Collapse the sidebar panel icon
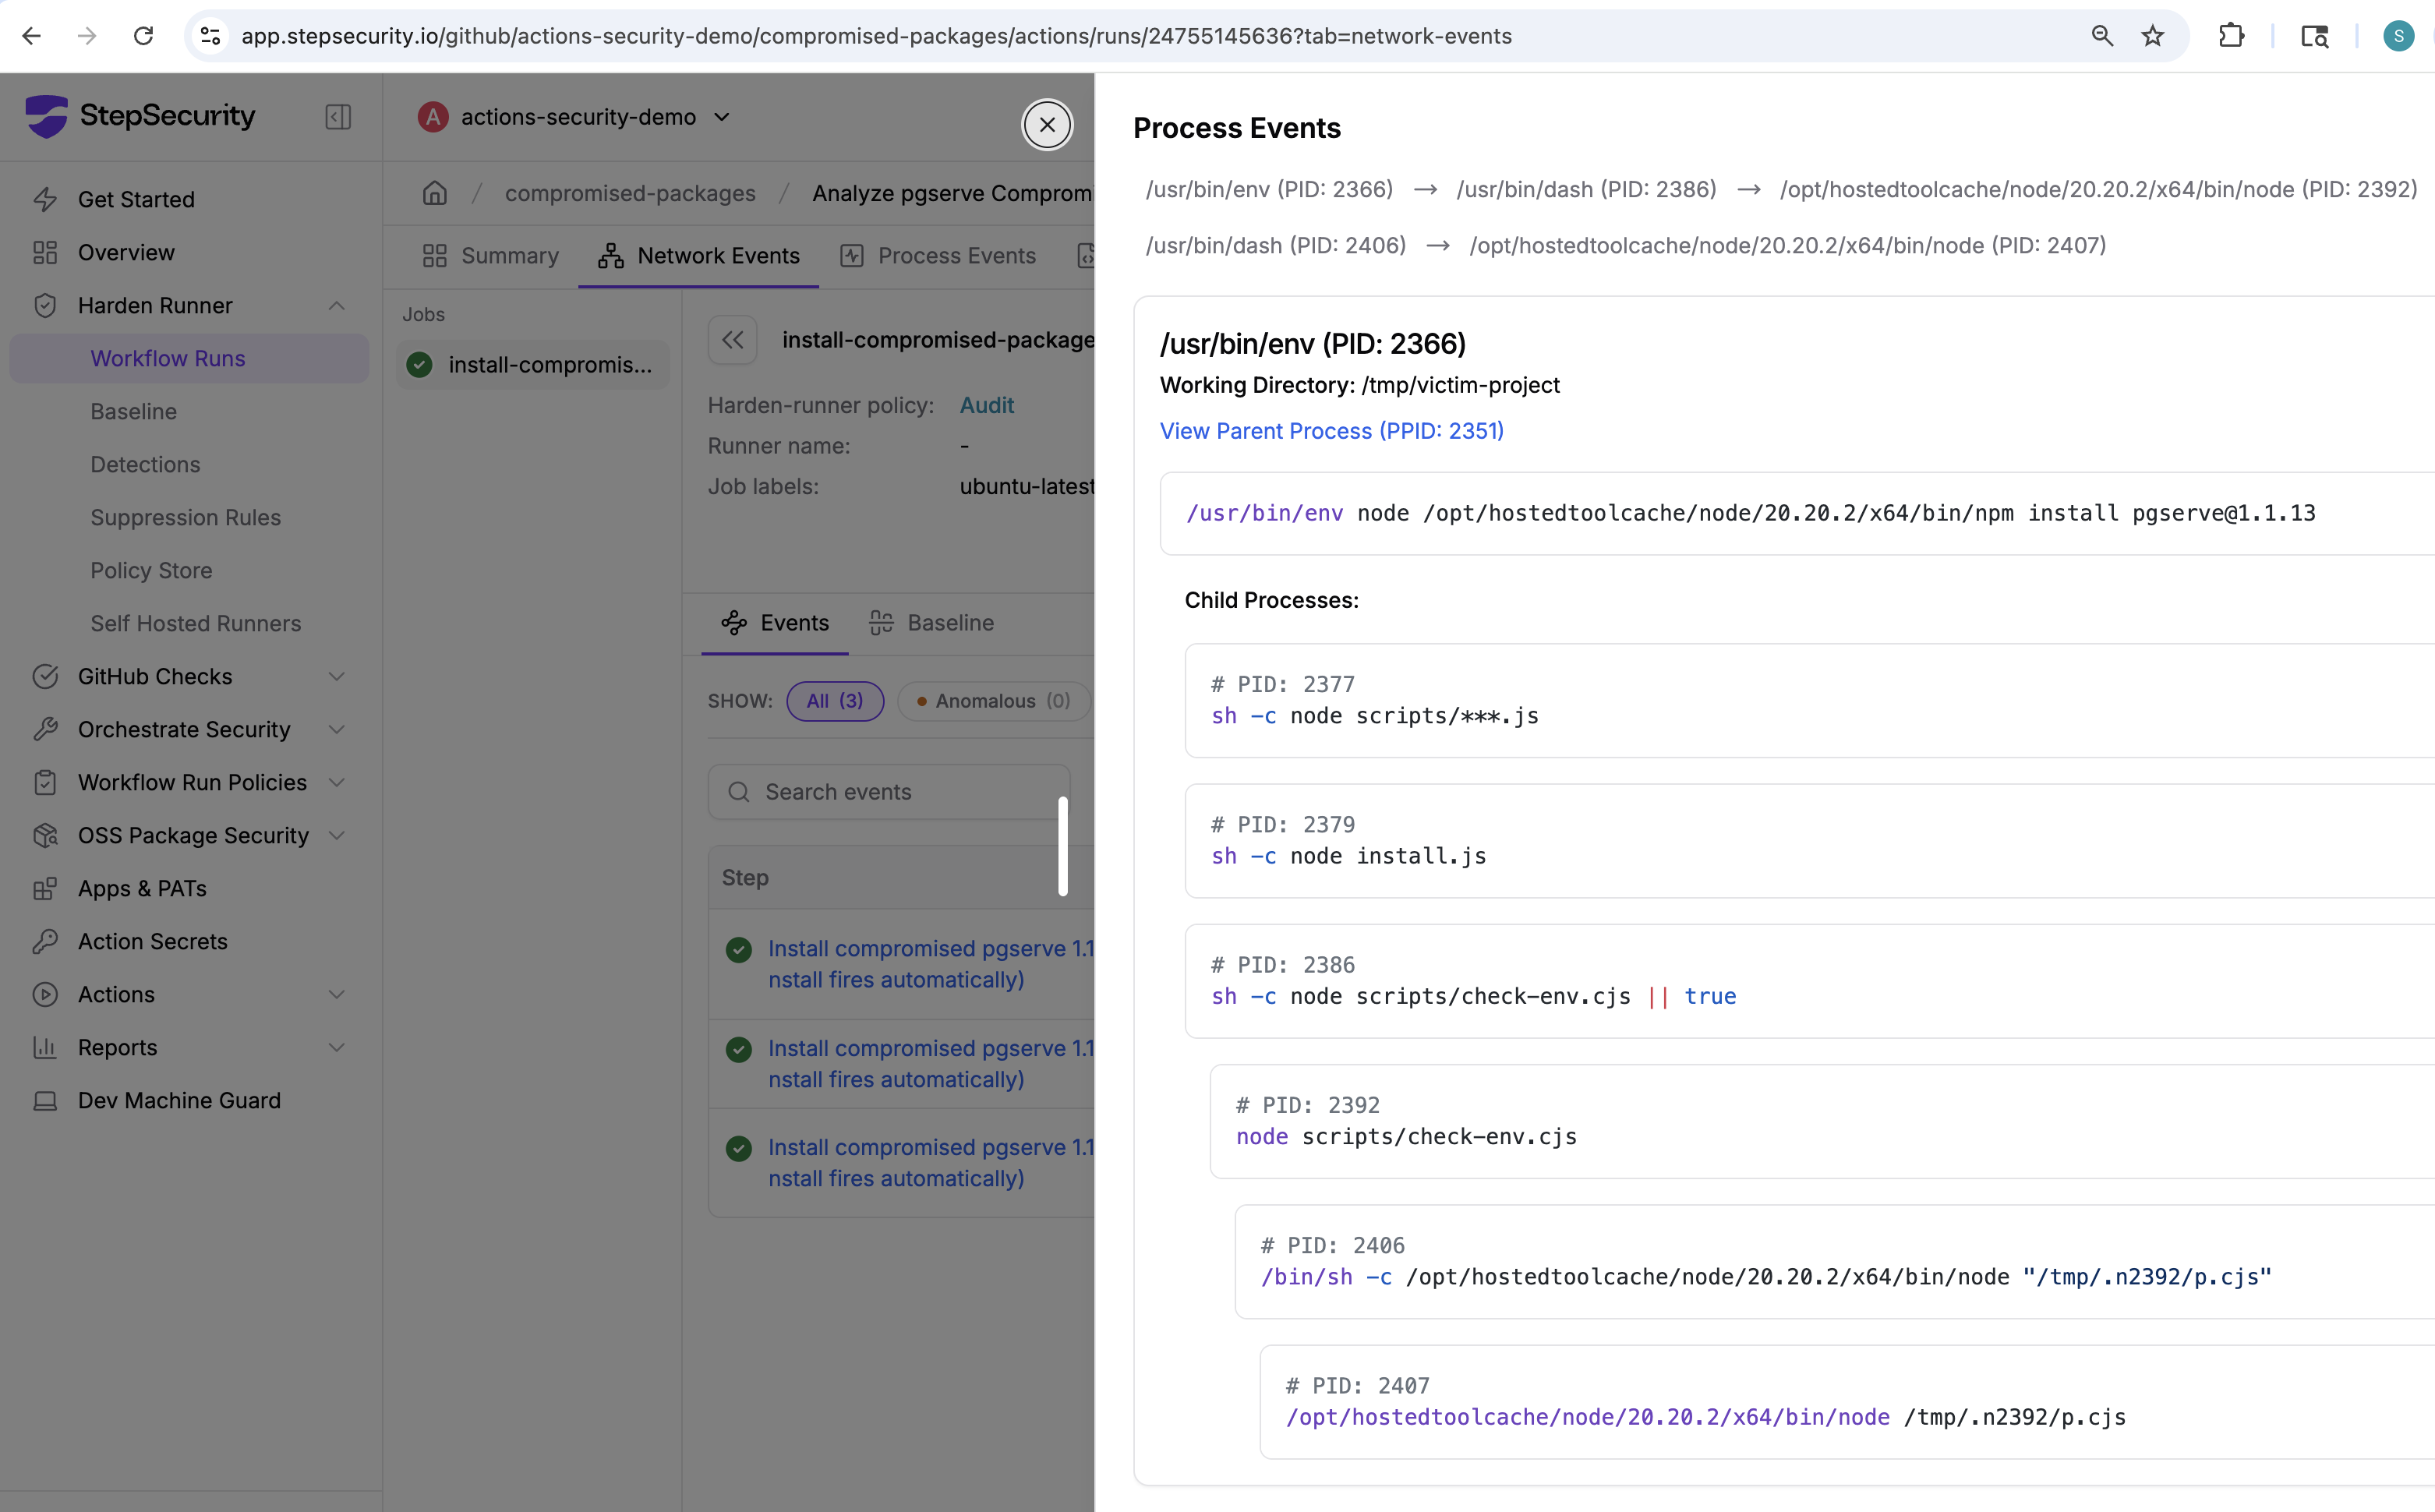The width and height of the screenshot is (2435, 1512). 338,117
